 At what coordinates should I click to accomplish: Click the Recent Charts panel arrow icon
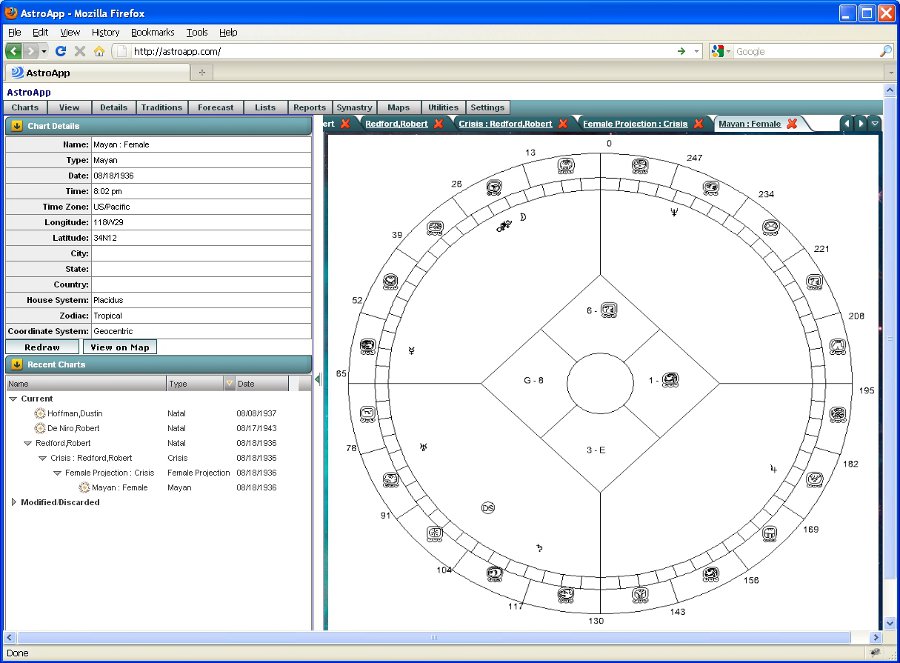(17, 365)
